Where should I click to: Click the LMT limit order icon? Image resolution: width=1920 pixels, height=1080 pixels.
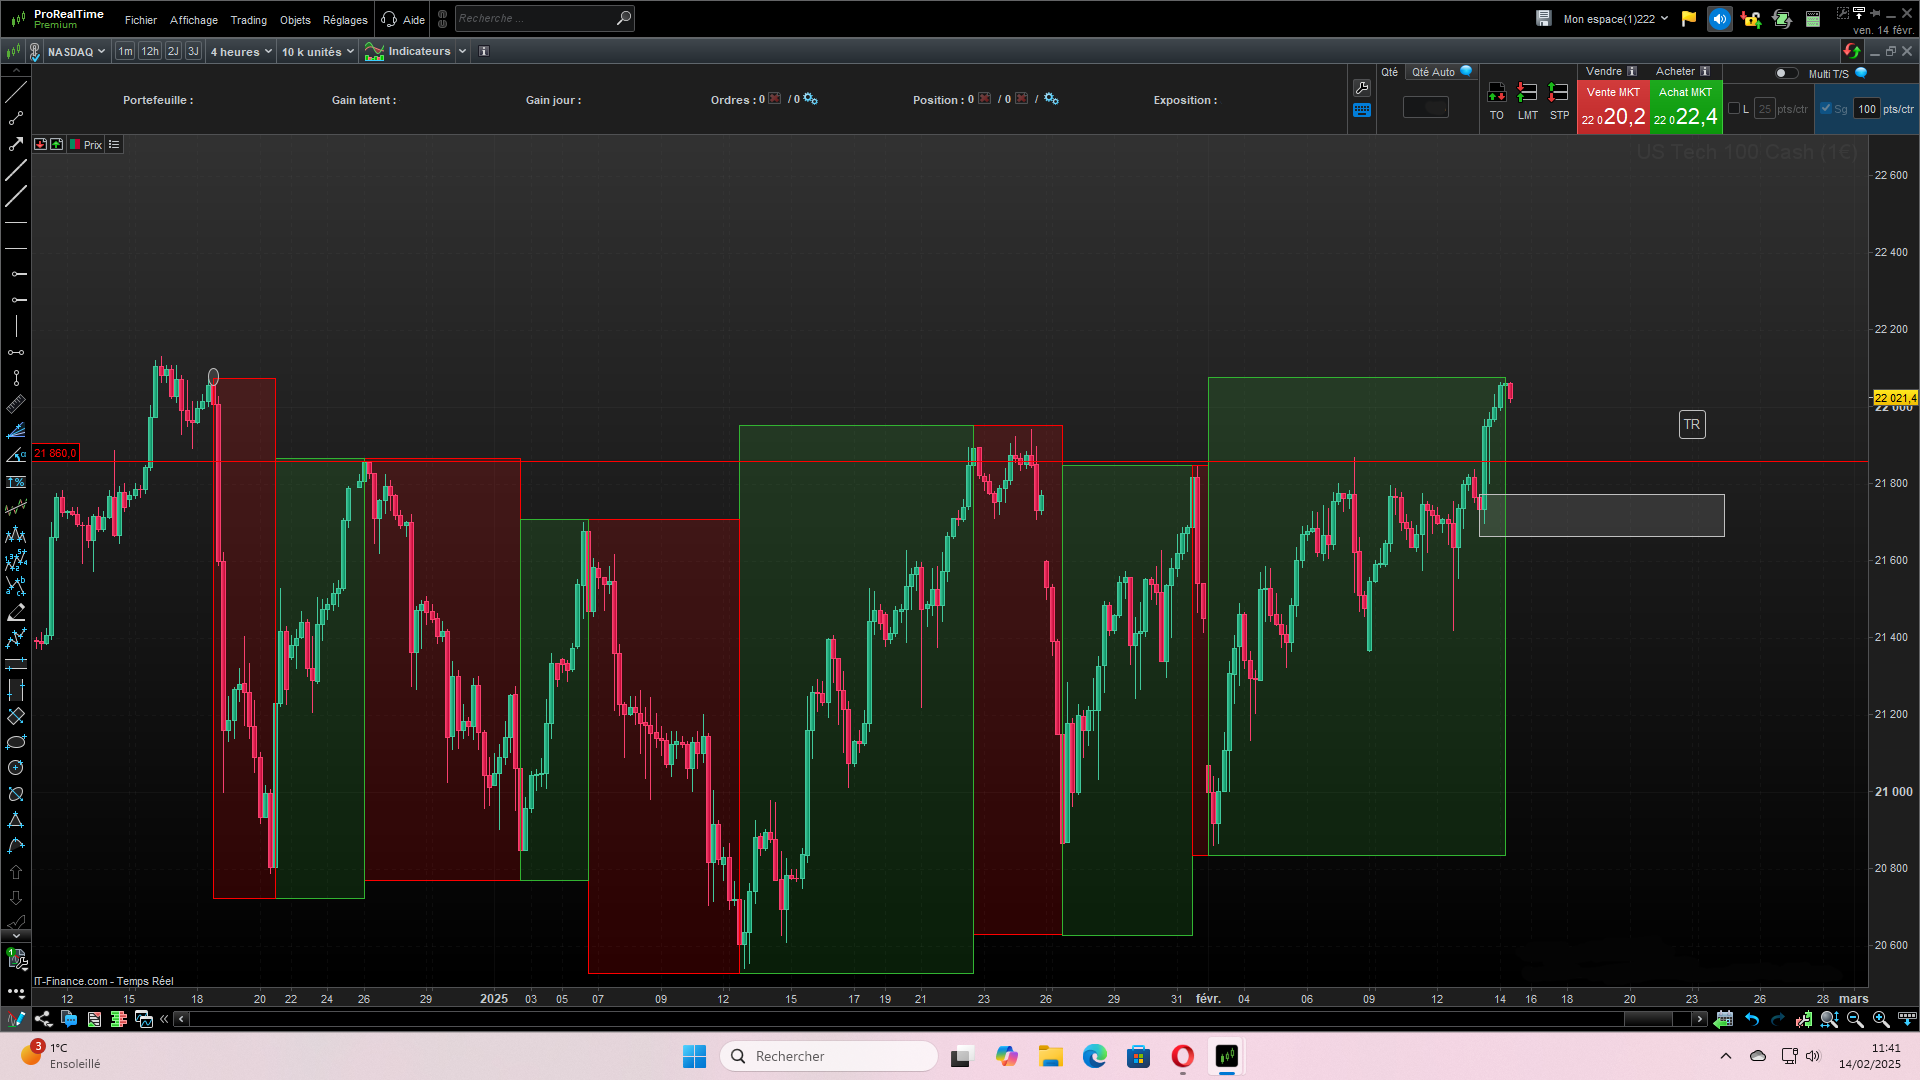pos(1527,94)
